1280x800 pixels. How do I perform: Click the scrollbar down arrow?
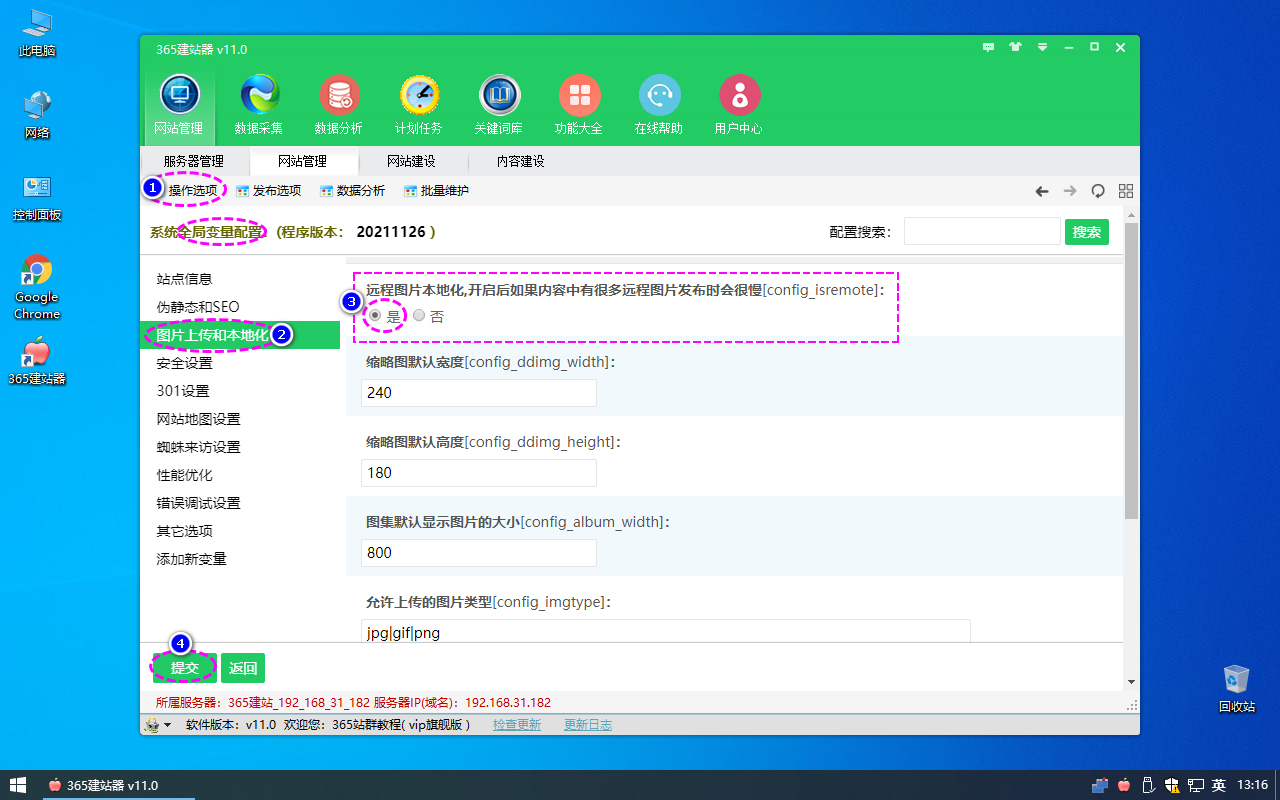point(1131,682)
